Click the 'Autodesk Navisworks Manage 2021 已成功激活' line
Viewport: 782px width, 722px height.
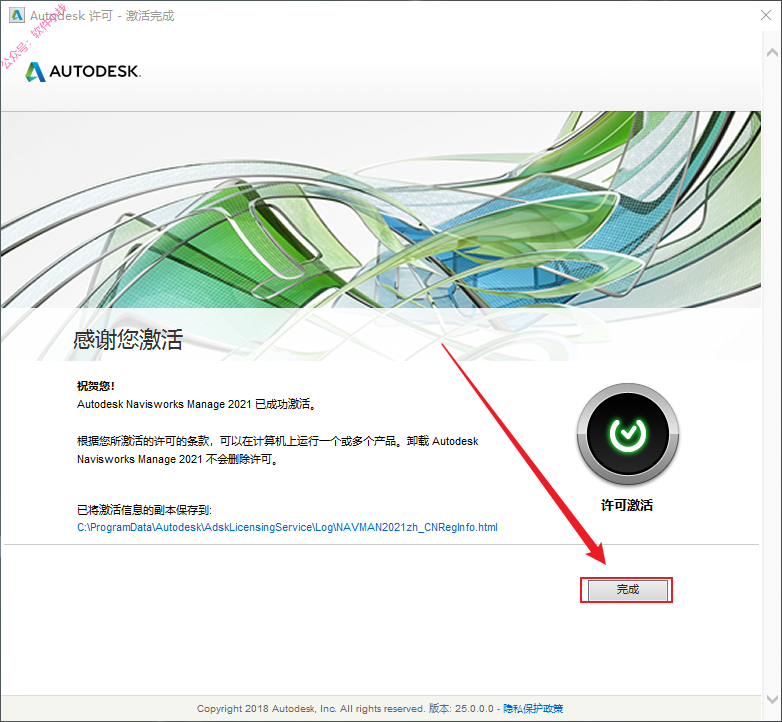196,404
